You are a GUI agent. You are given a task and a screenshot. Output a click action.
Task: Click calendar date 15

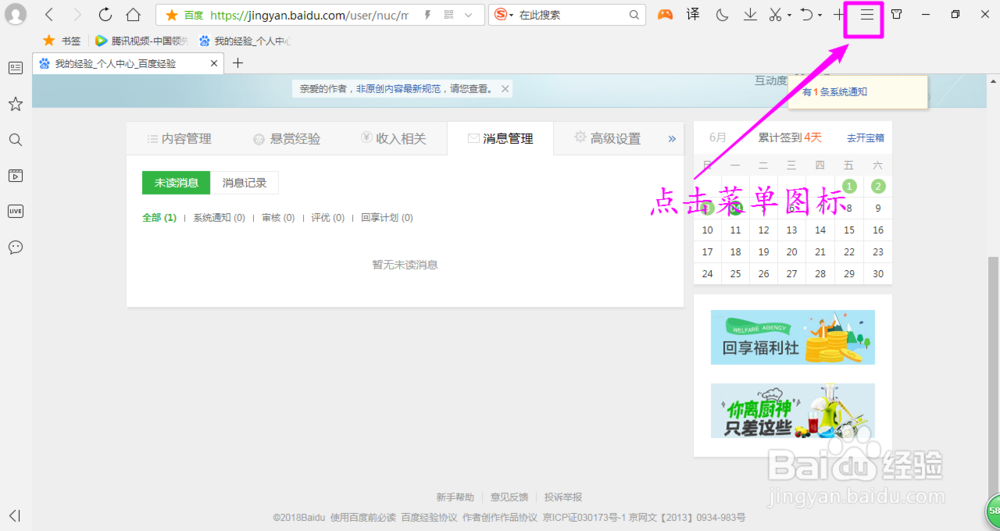pyautogui.click(x=849, y=230)
